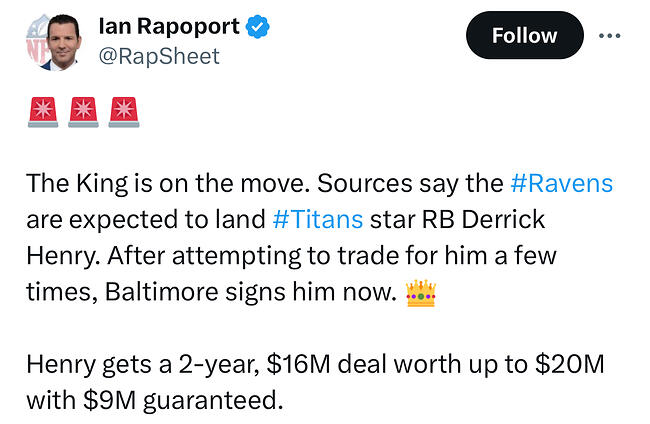Open the Ian Rapoport display name link
650x424 pixels.
[168, 26]
